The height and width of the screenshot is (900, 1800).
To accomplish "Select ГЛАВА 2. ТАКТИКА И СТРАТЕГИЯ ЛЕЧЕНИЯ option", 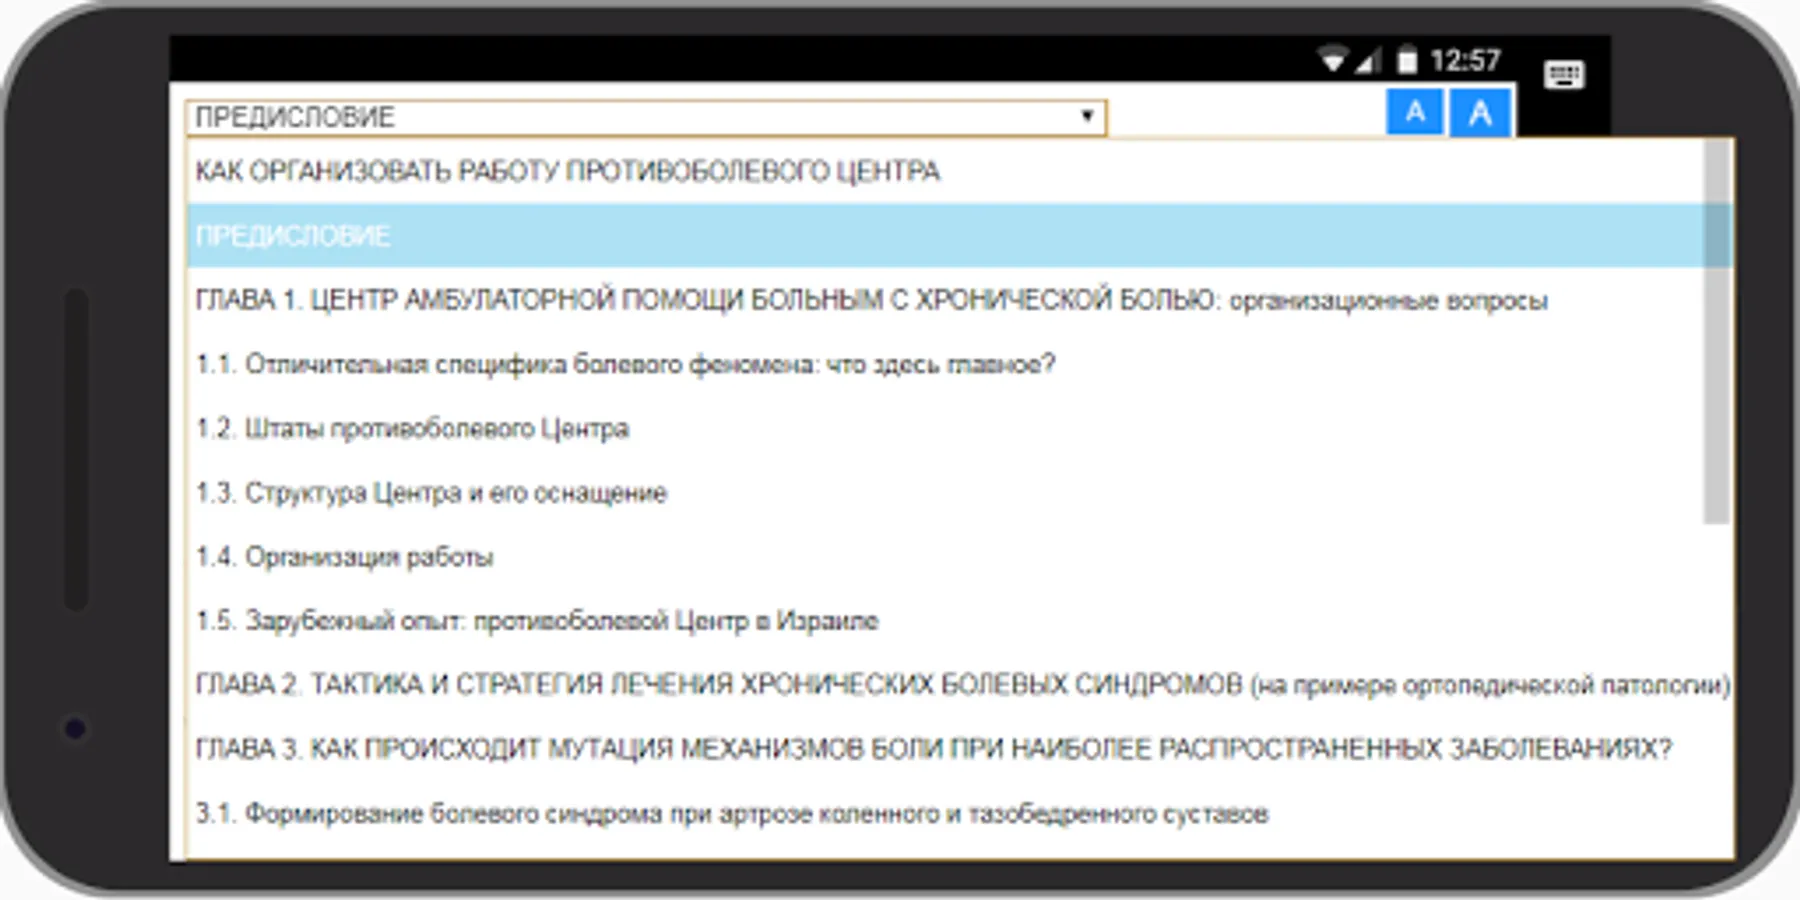I will point(960,684).
